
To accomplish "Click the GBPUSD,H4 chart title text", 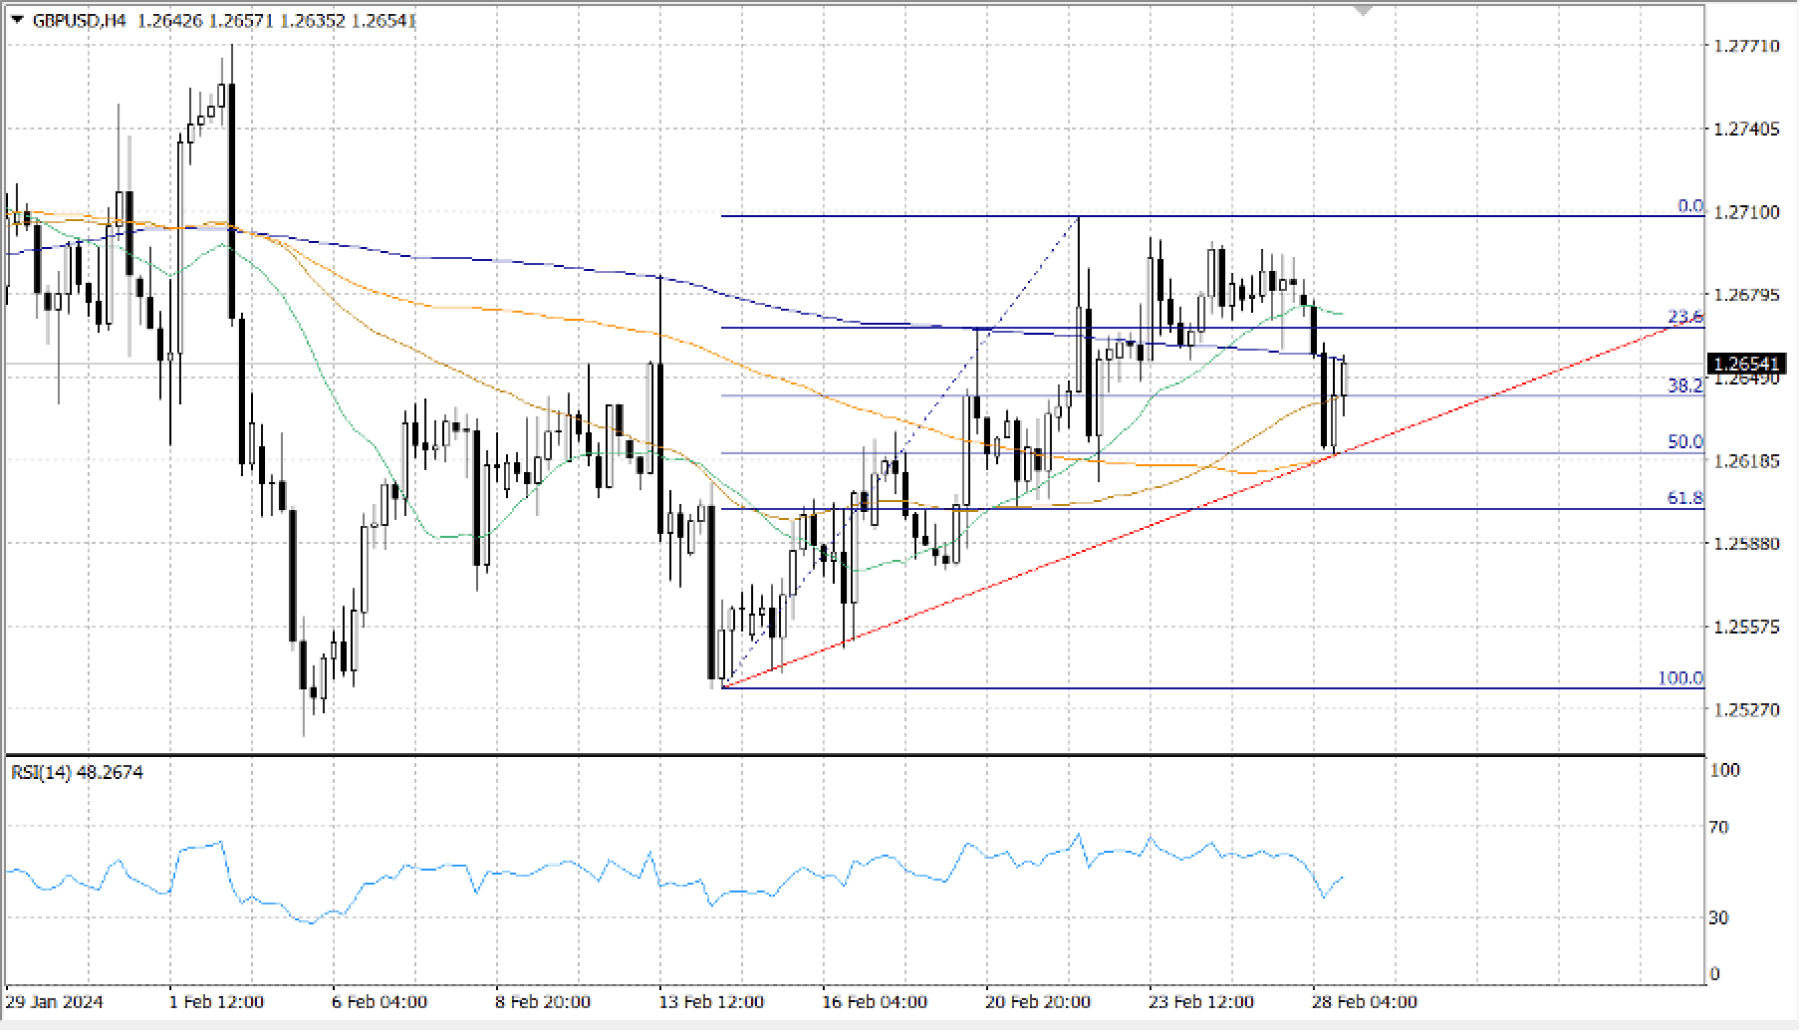I will [x=80, y=20].
